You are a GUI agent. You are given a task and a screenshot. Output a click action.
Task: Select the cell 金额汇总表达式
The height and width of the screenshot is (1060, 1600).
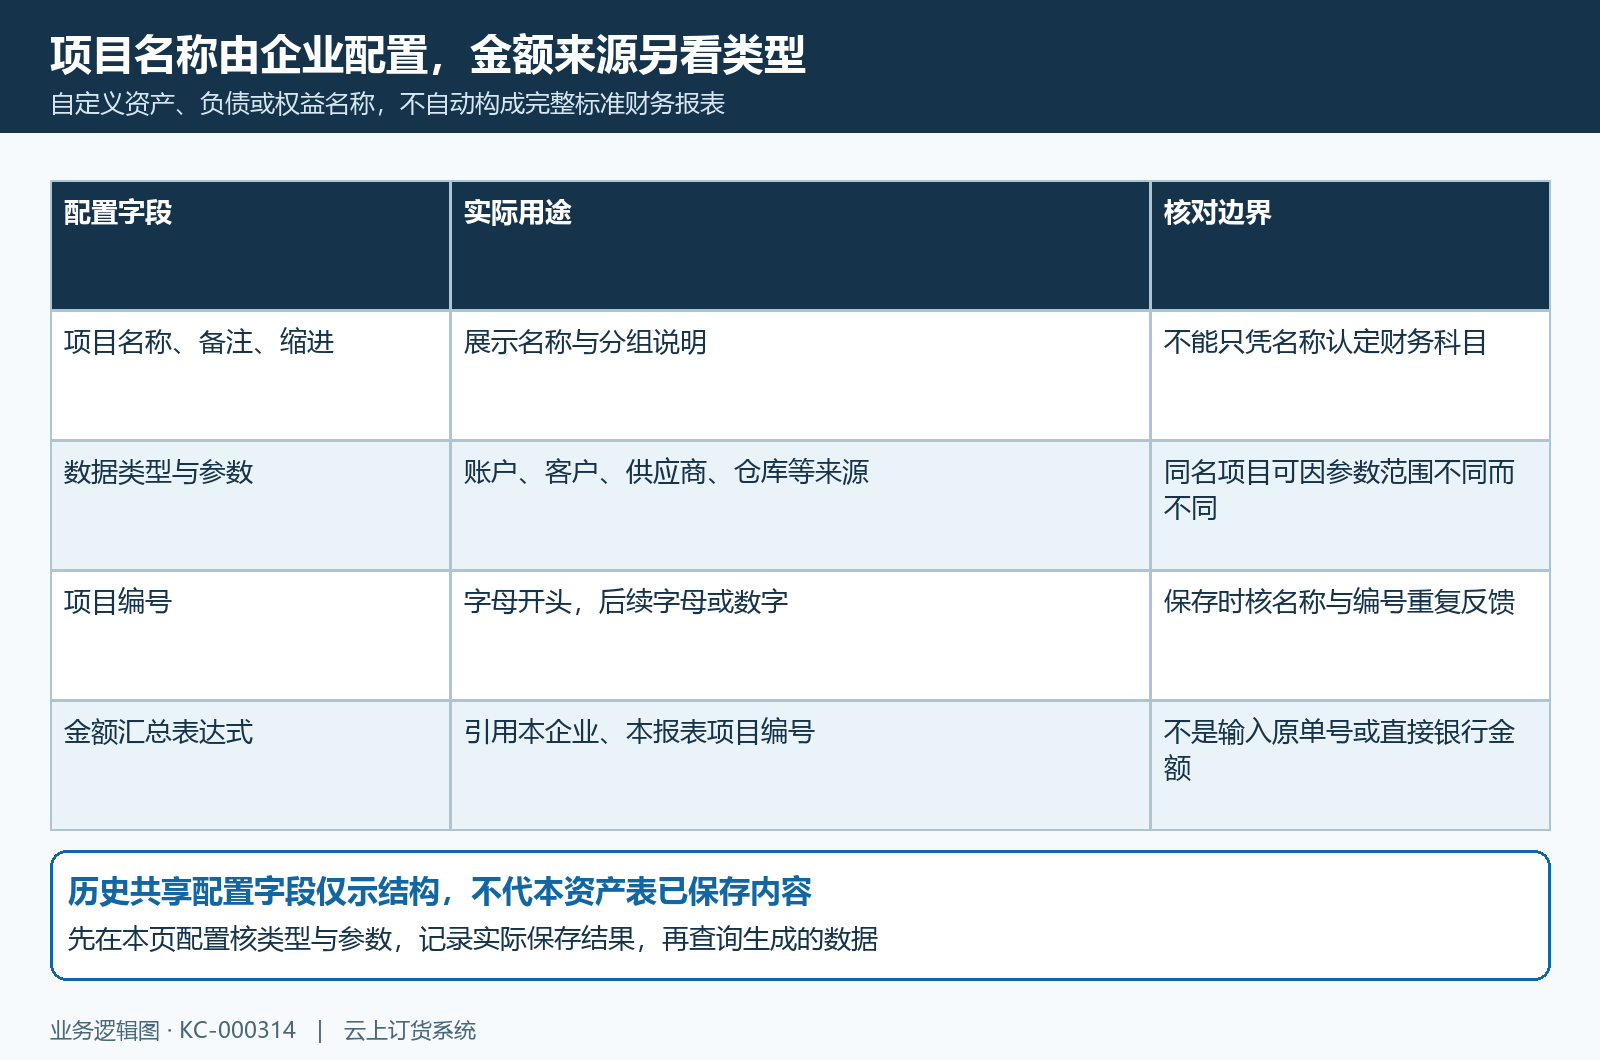250,766
